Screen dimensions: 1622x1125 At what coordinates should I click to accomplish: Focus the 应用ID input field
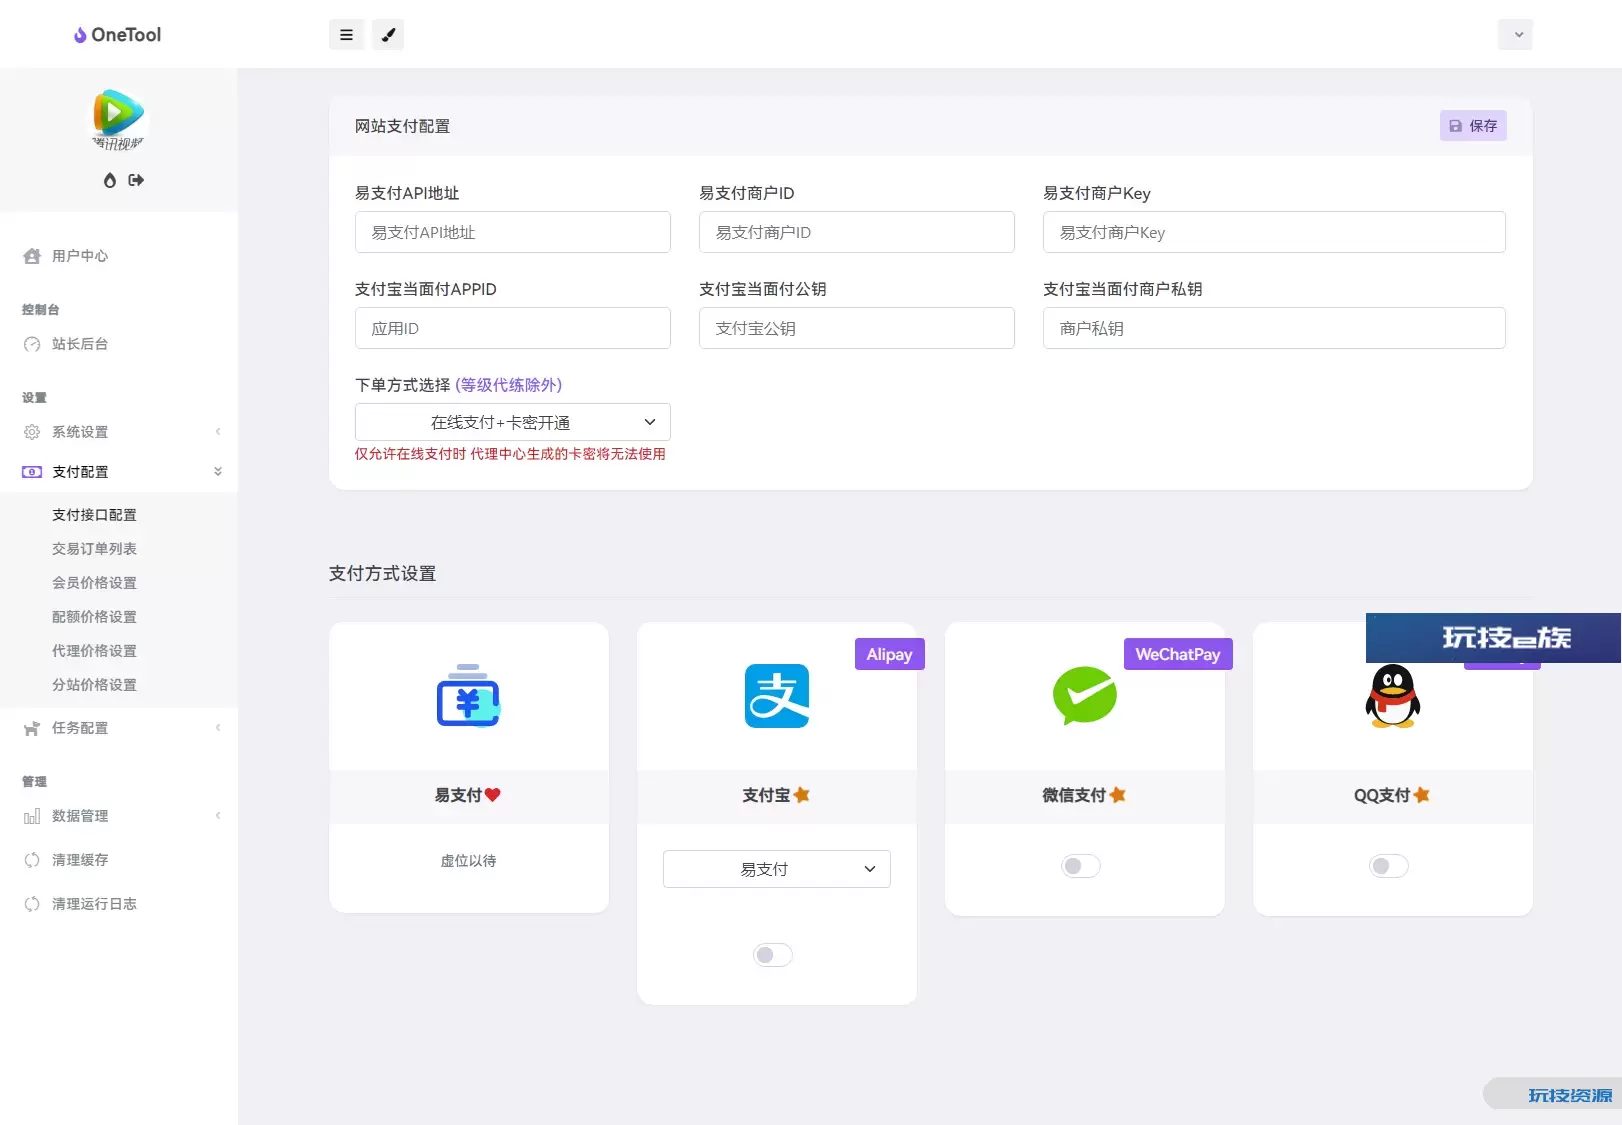click(x=513, y=328)
